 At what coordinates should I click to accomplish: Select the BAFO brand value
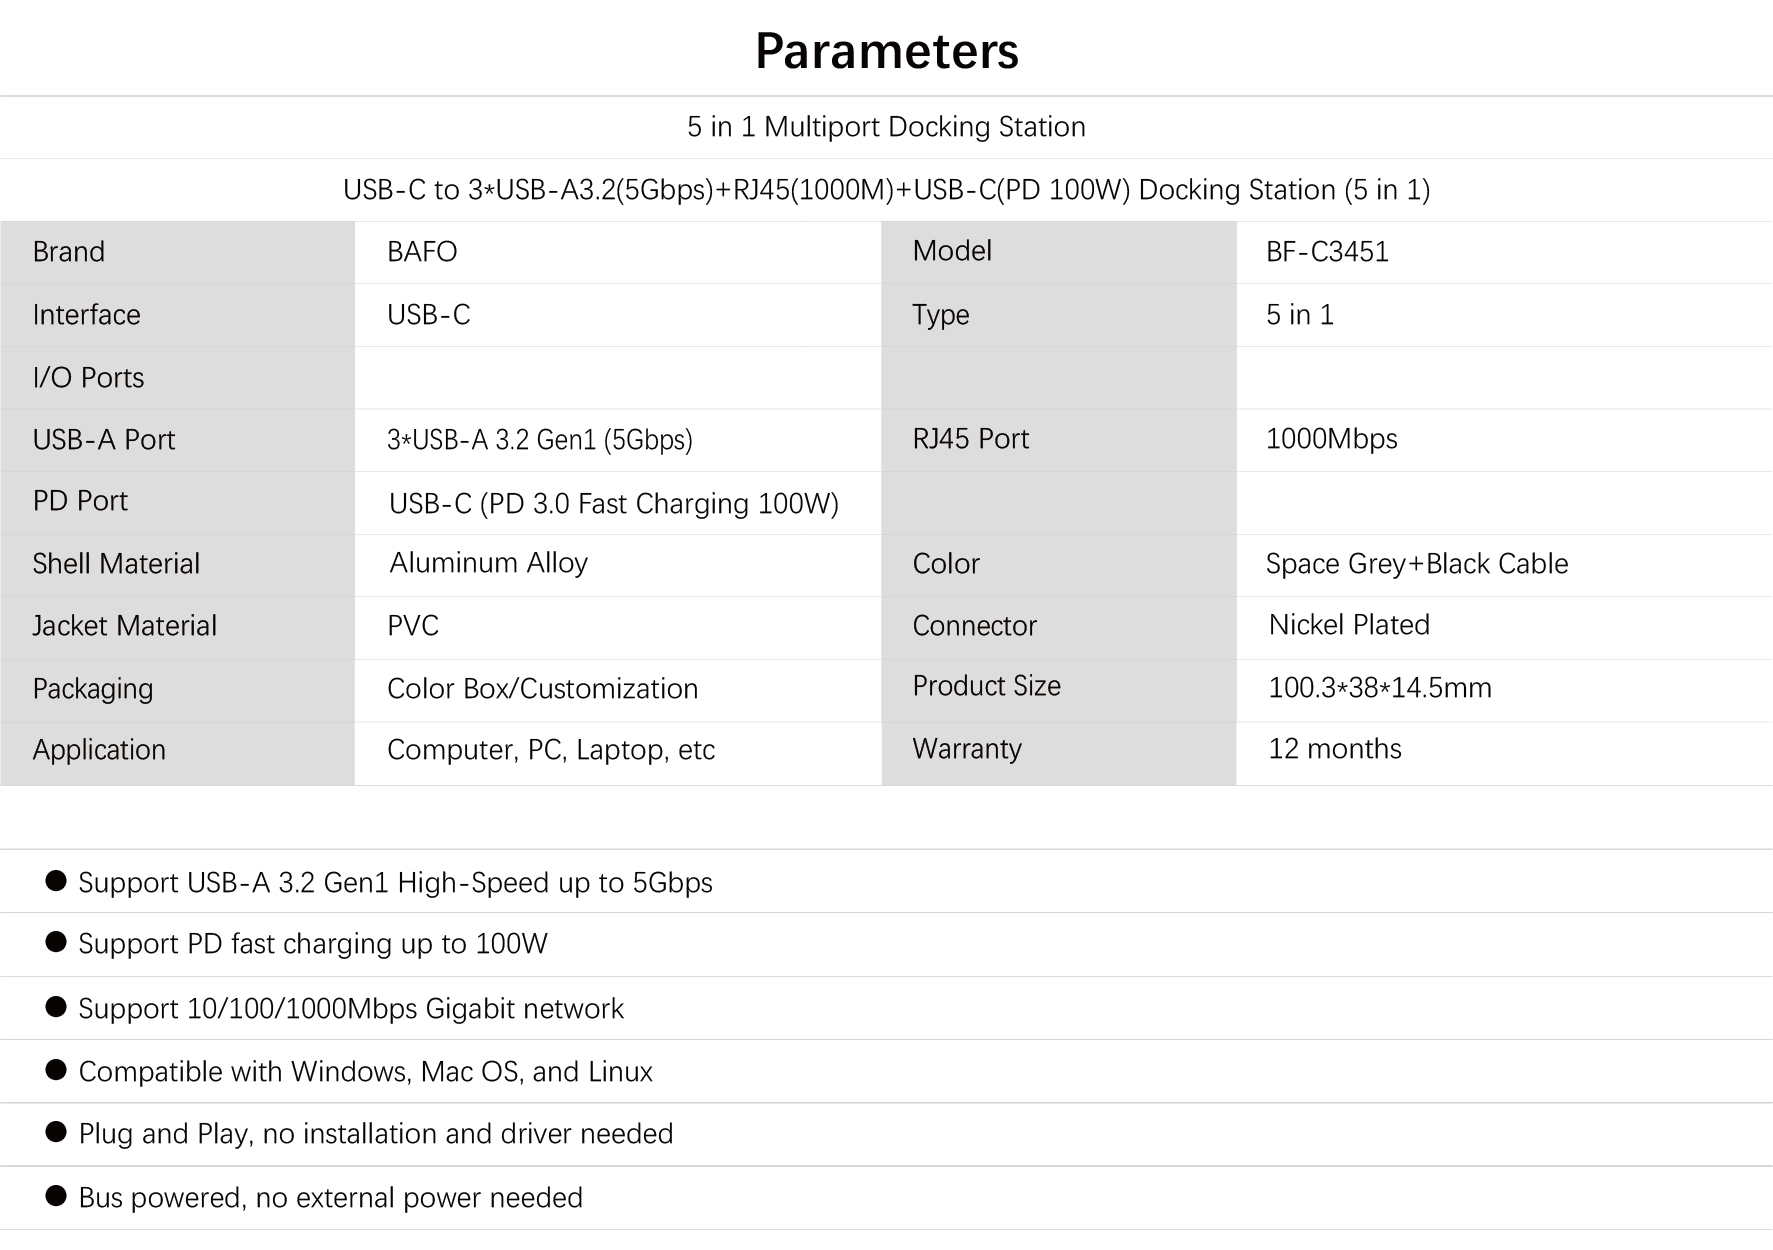pos(422,252)
